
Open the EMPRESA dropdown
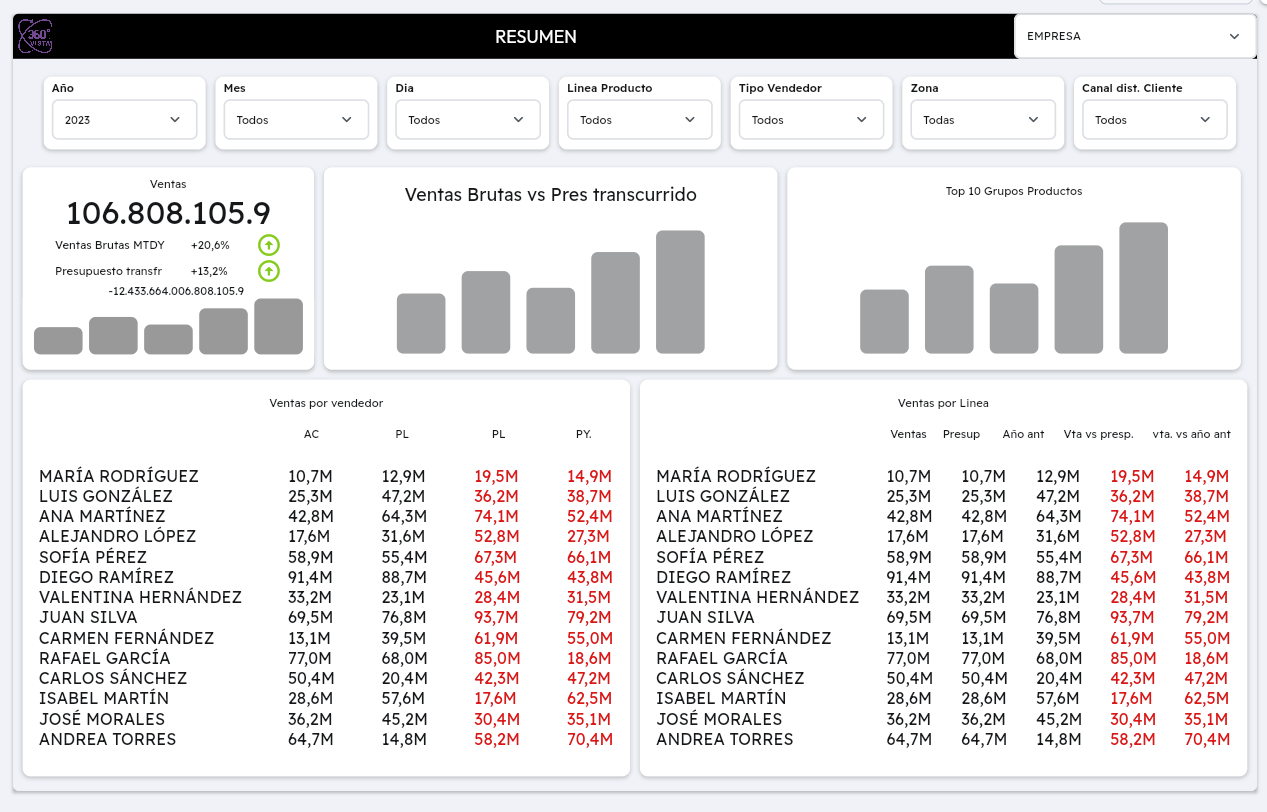[x=1134, y=36]
